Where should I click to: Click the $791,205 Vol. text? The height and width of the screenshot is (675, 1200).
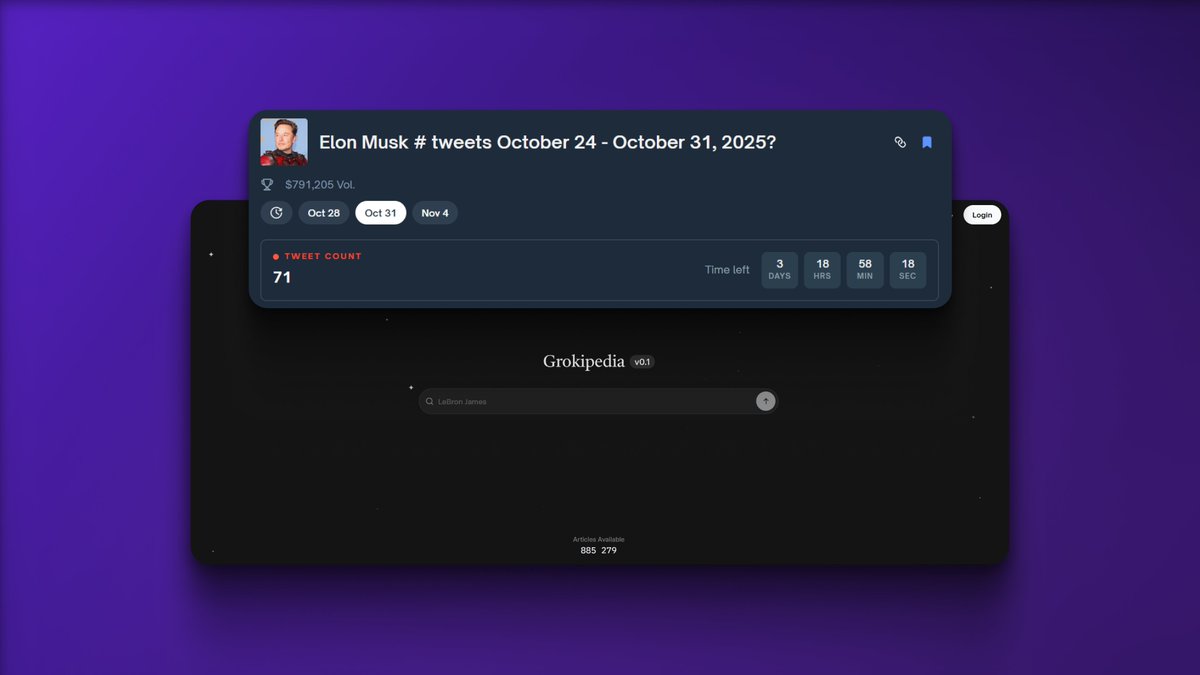point(320,185)
